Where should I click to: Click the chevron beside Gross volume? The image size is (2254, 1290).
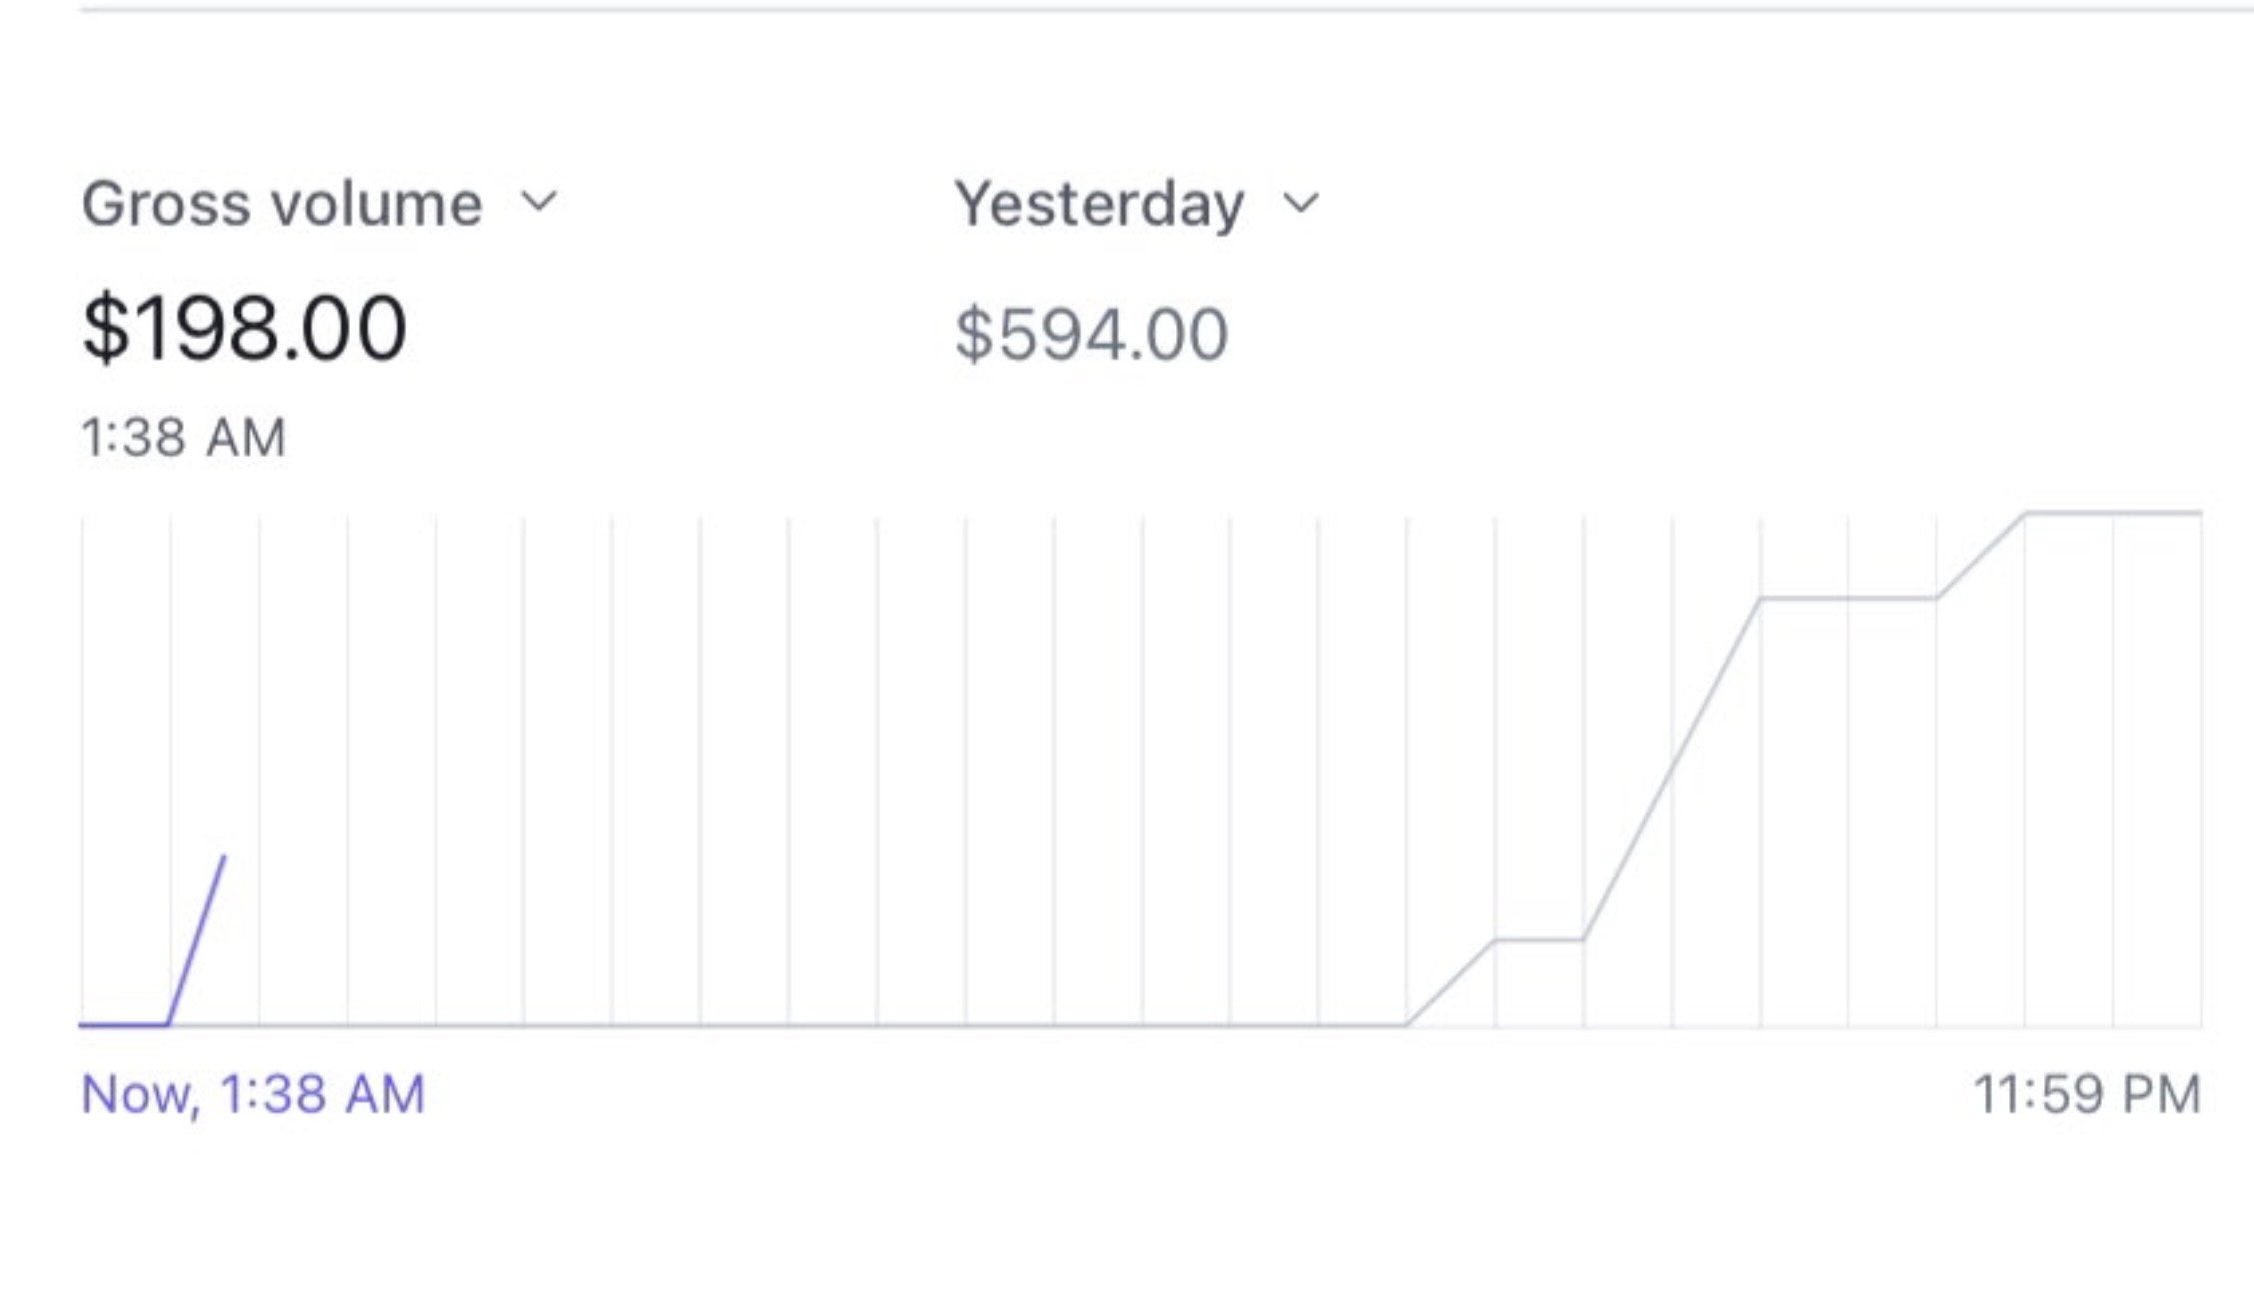[539, 202]
